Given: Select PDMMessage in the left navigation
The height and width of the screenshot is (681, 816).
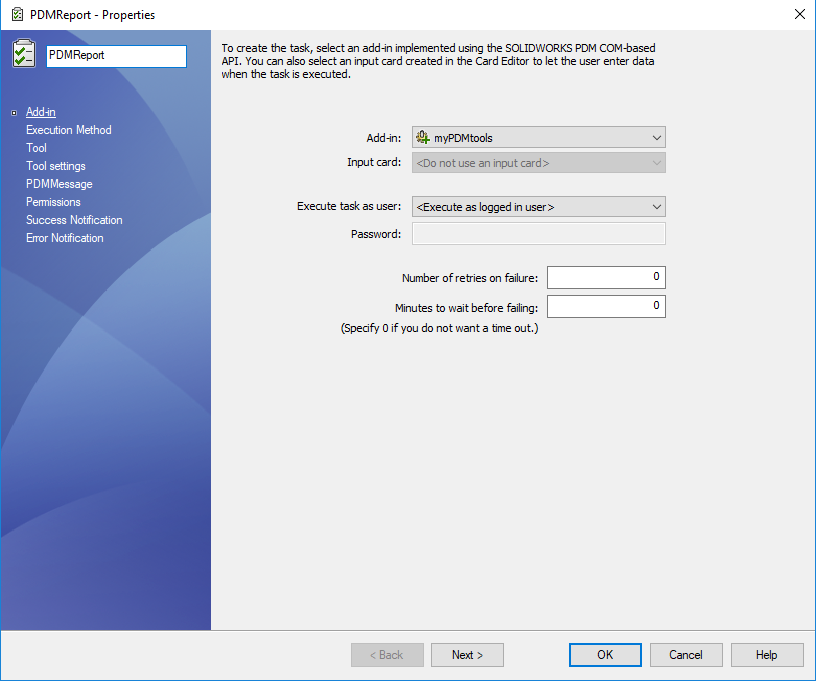Looking at the screenshot, I should click(59, 184).
